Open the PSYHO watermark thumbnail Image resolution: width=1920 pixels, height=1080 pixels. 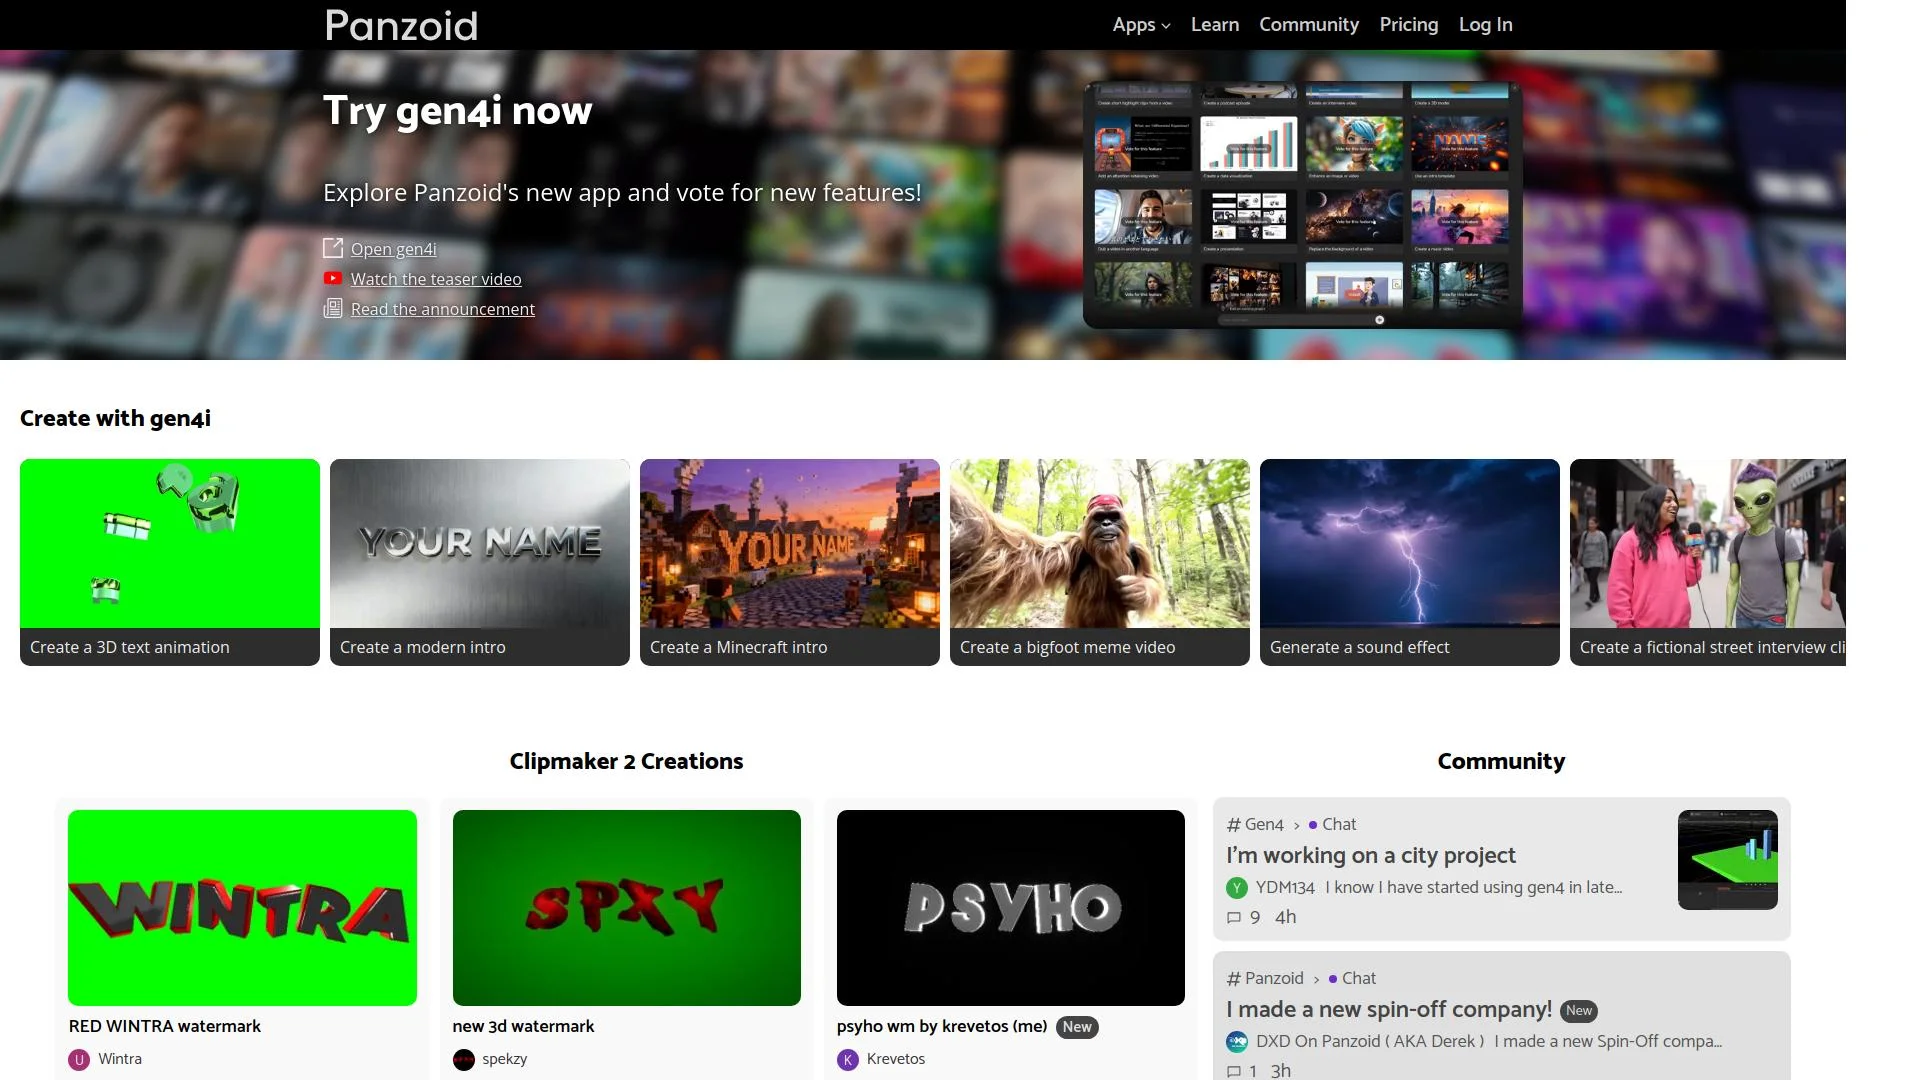[x=1011, y=908]
